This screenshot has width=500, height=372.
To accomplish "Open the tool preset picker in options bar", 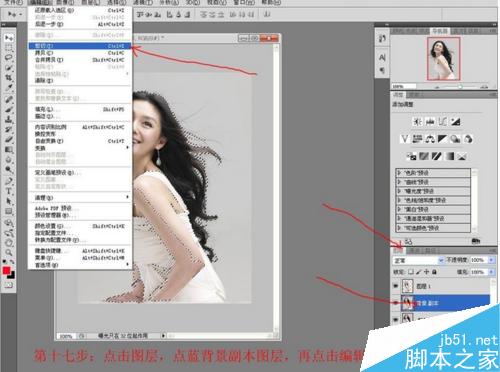I will click(15, 14).
